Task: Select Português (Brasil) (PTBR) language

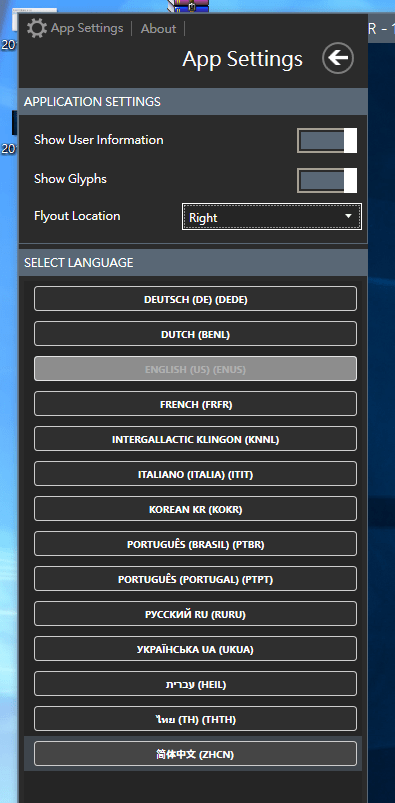Action: tap(195, 544)
